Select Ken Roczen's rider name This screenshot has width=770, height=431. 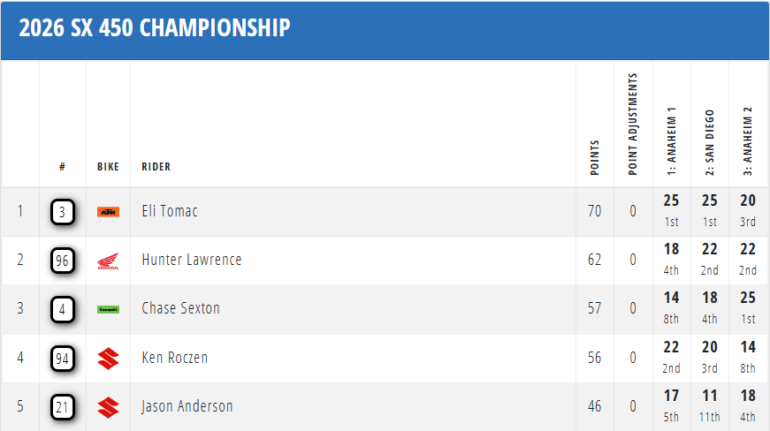[x=175, y=358]
